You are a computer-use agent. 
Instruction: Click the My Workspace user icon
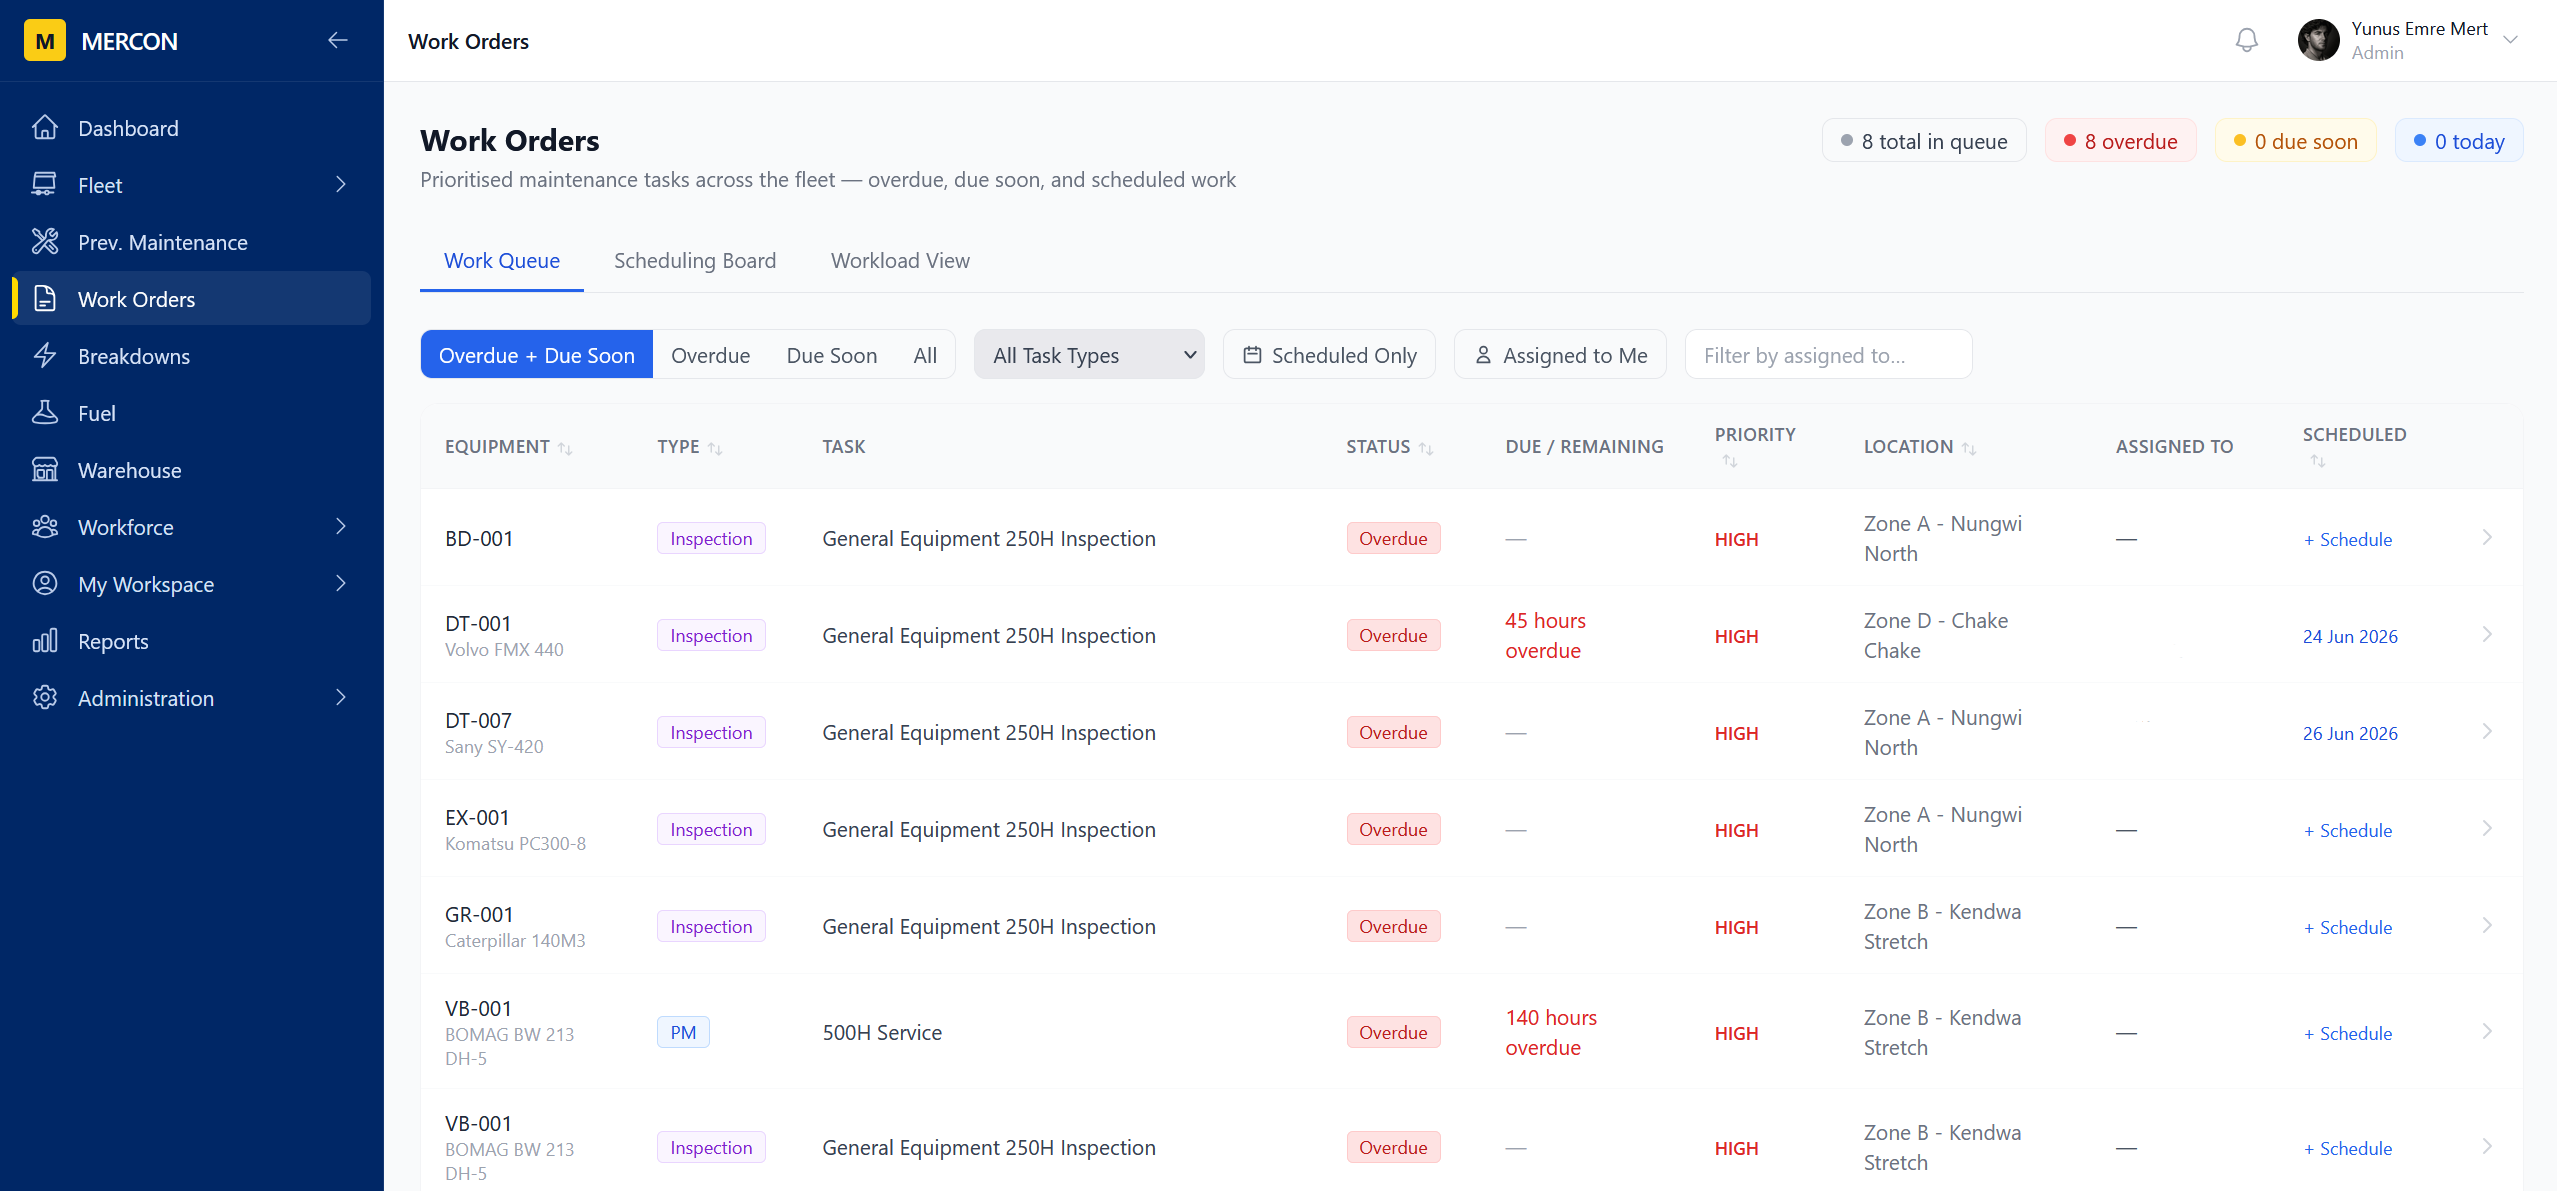(x=45, y=584)
